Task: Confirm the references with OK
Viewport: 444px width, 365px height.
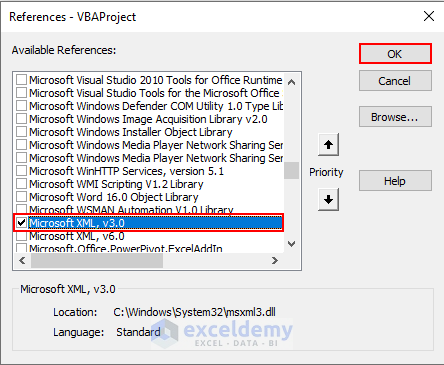Action: tap(395, 54)
